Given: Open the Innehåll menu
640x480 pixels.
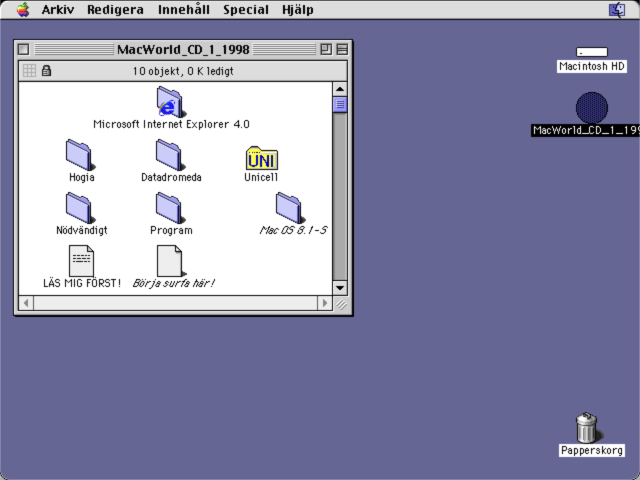Looking at the screenshot, I should pos(184,9).
